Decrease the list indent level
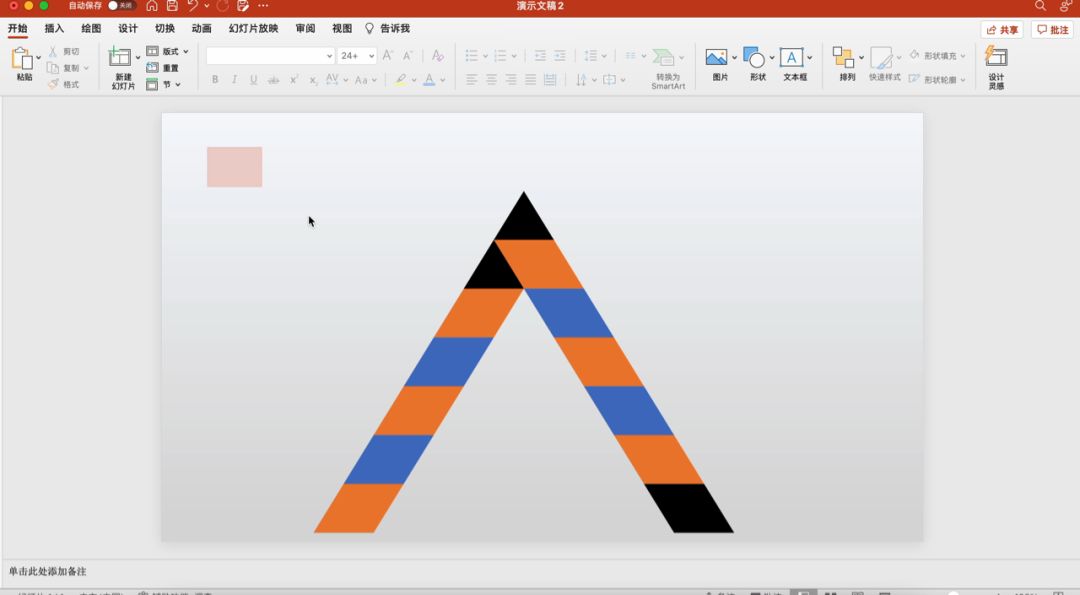1080x595 pixels. click(541, 55)
